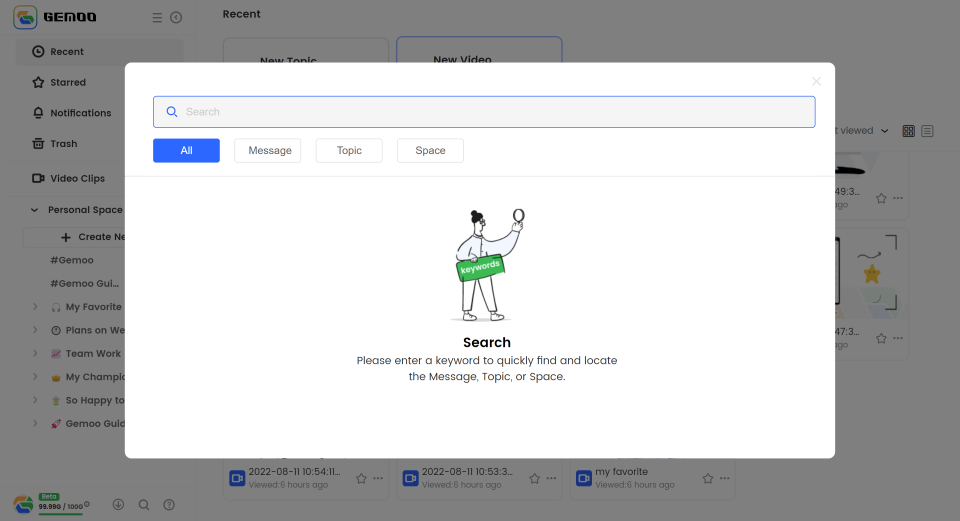The width and height of the screenshot is (960, 521).
Task: Click the Search input field
Action: pyautogui.click(x=484, y=112)
